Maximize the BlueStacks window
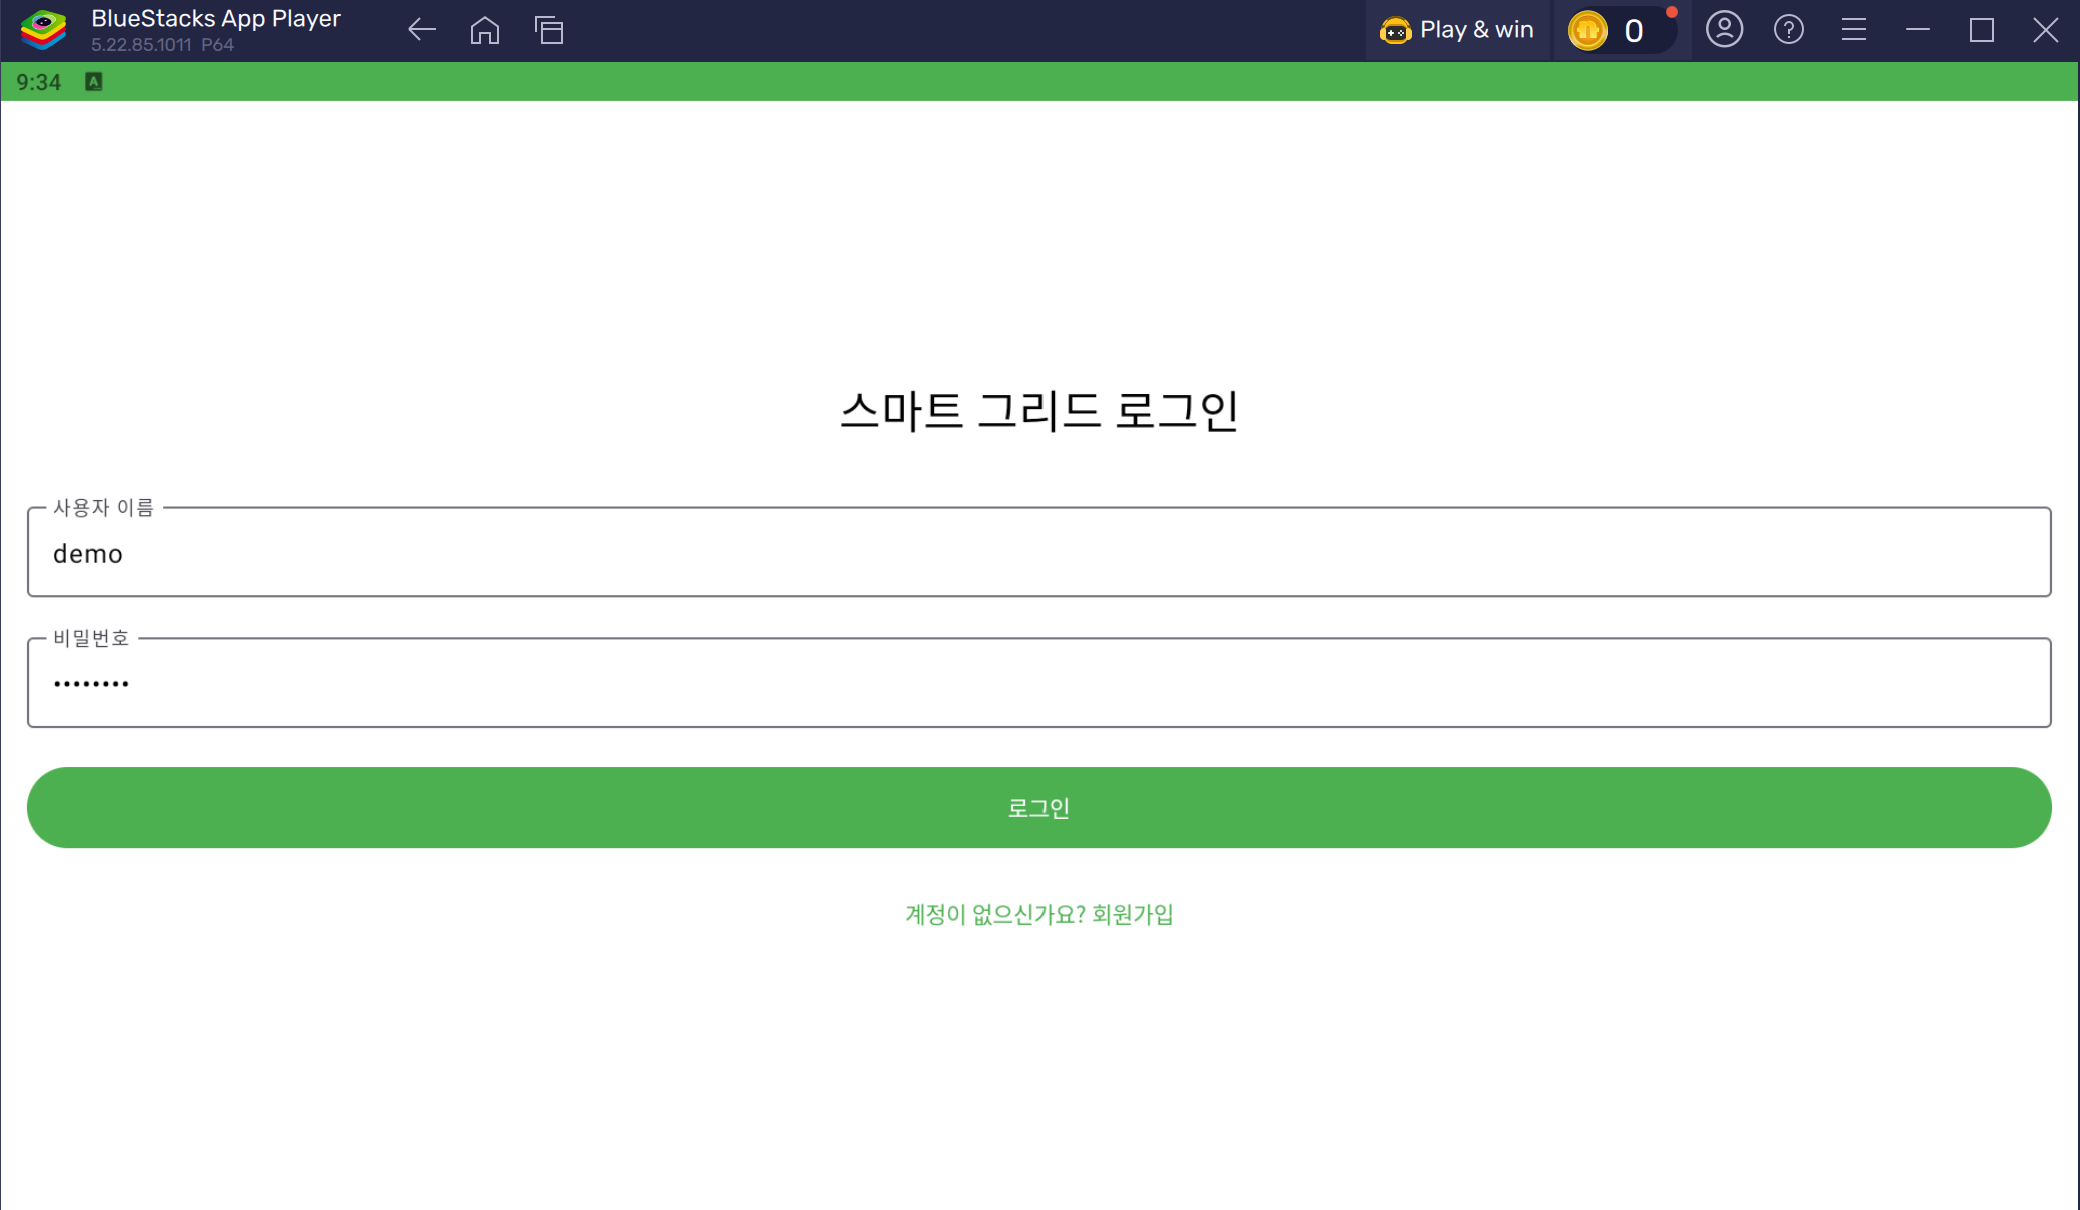This screenshot has width=2080, height=1210. tap(1981, 30)
